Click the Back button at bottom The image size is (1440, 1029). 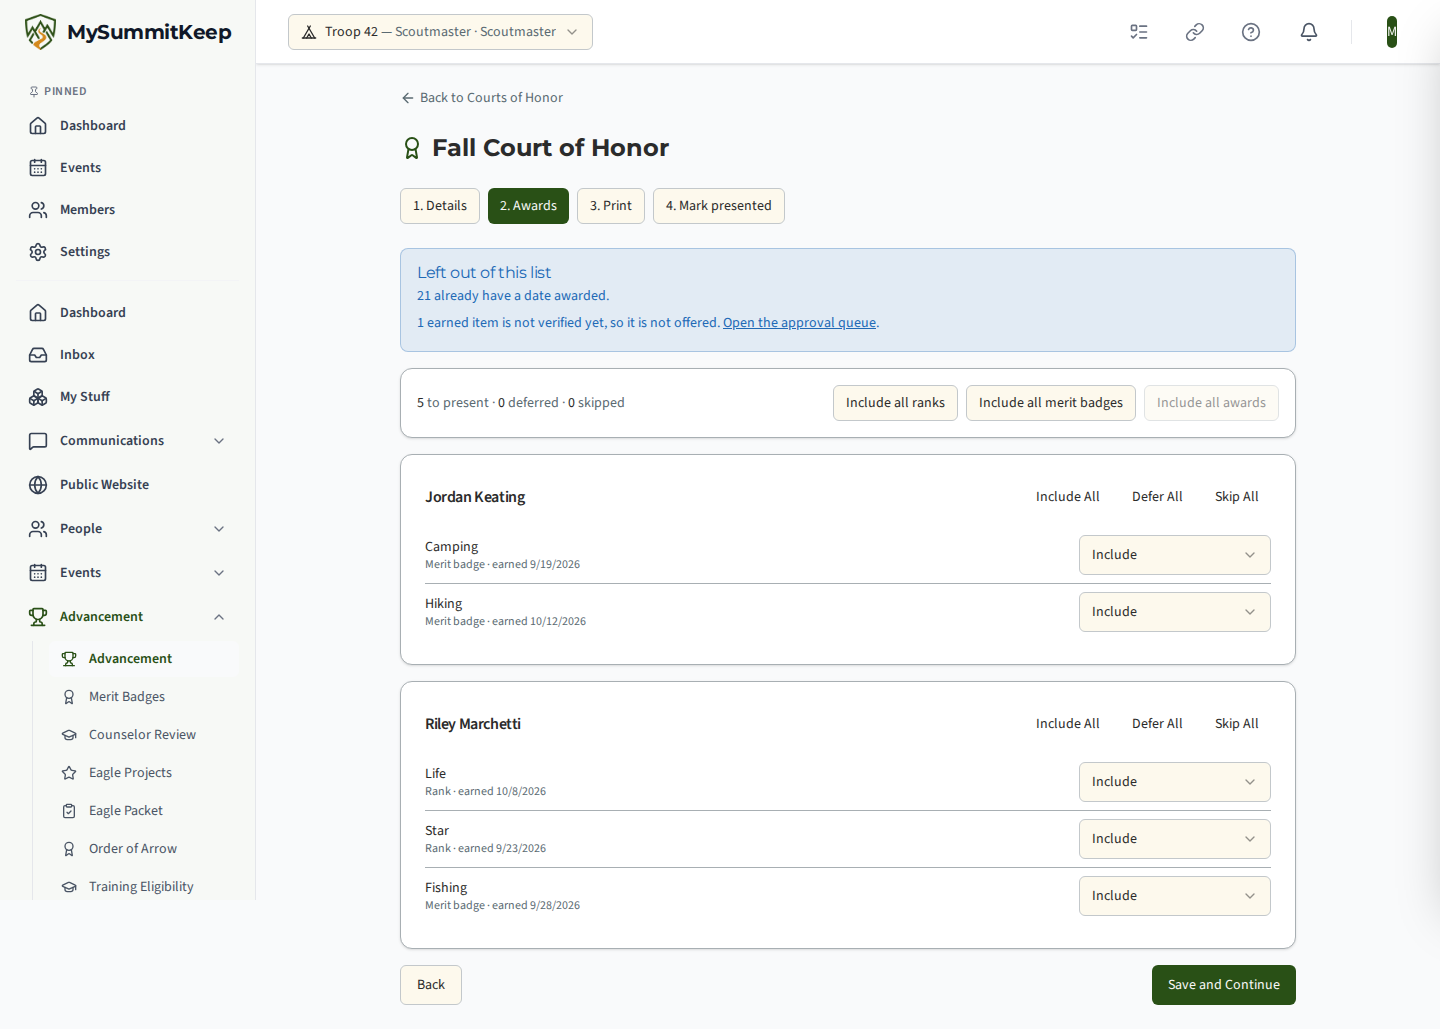coord(431,985)
